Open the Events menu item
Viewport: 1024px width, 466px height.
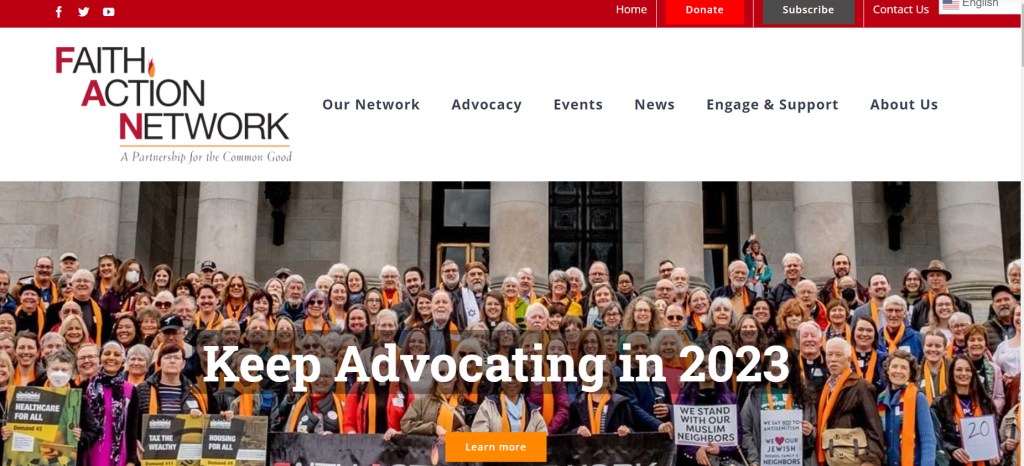tap(578, 104)
